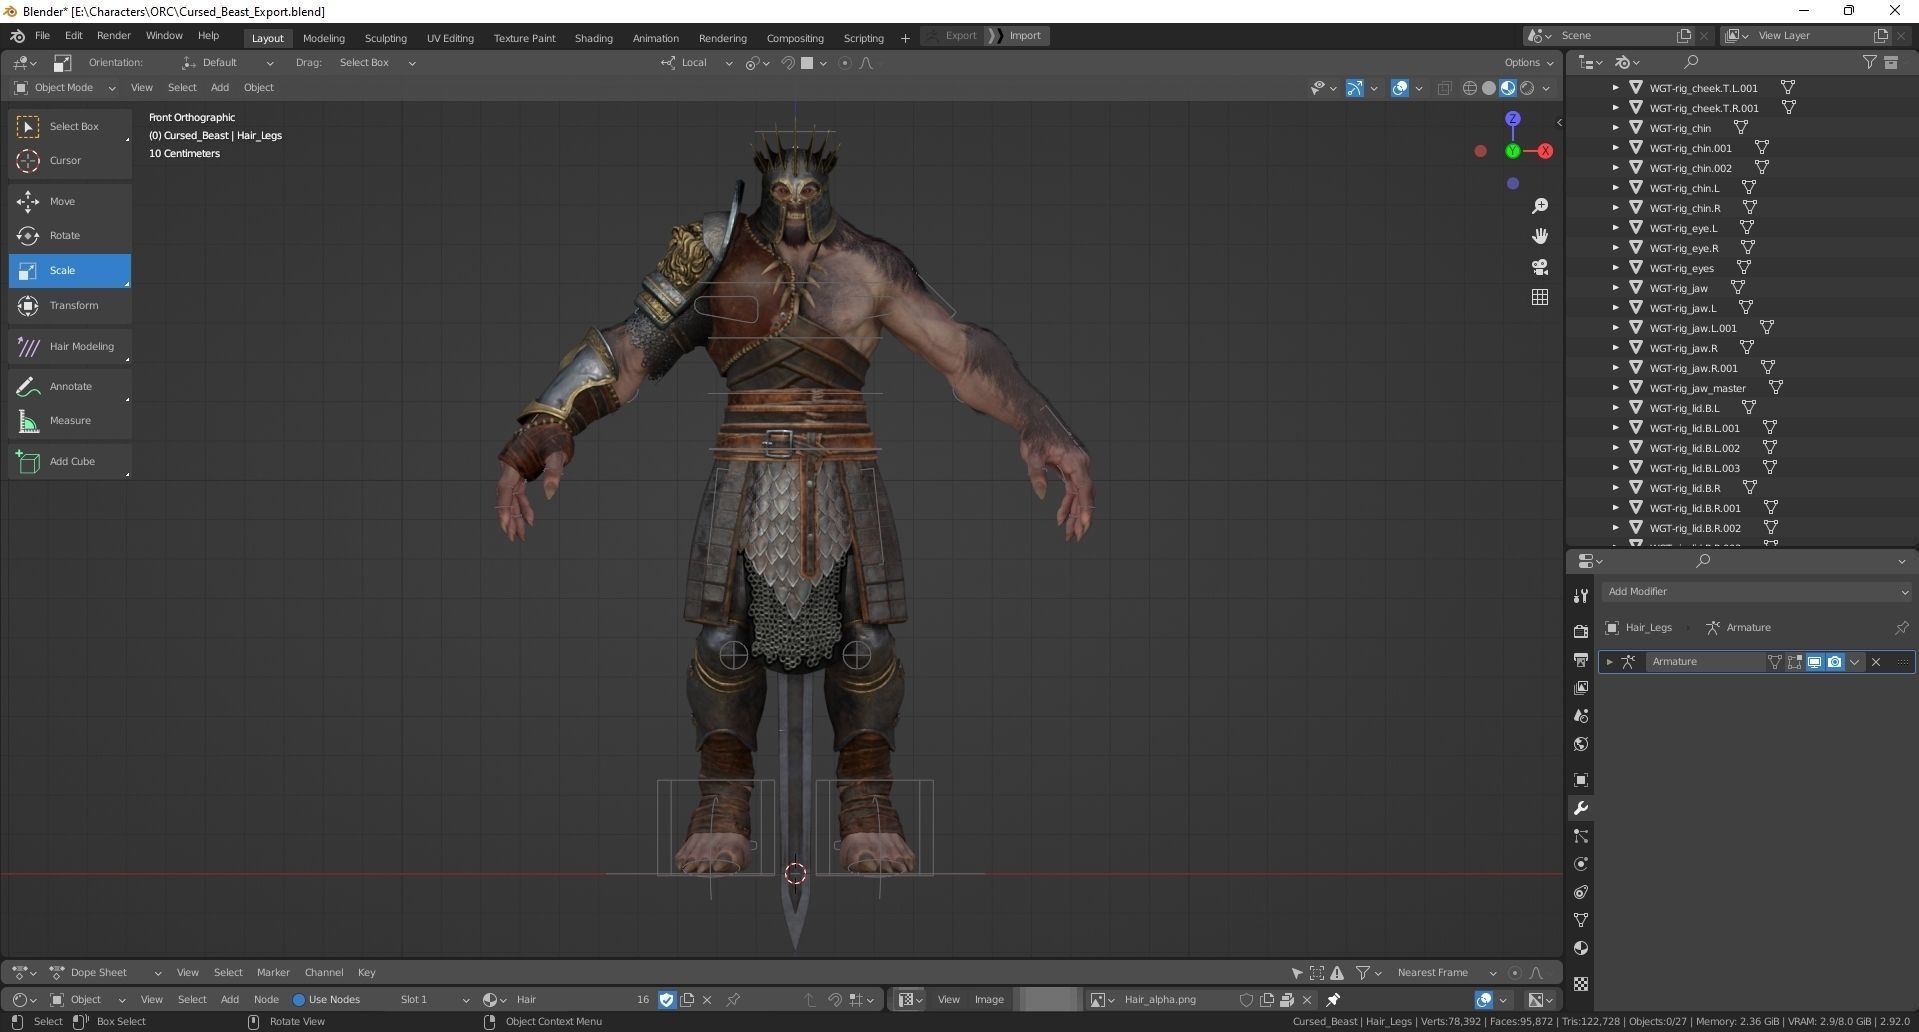Choose the Measure tool

(x=70, y=420)
